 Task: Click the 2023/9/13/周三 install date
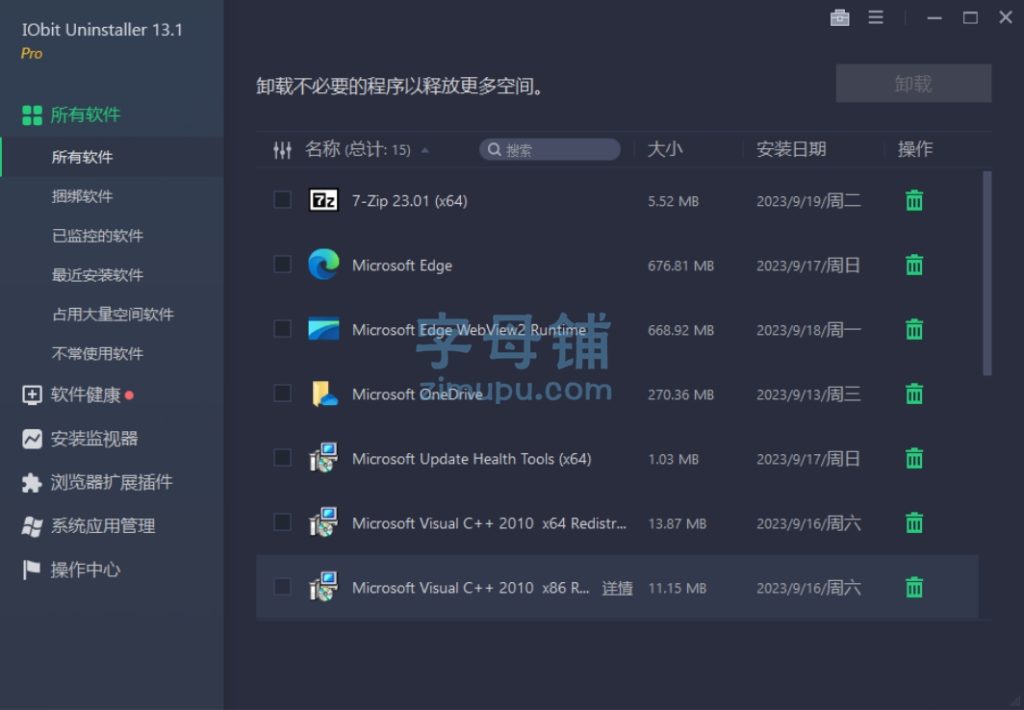pyautogui.click(x=808, y=395)
